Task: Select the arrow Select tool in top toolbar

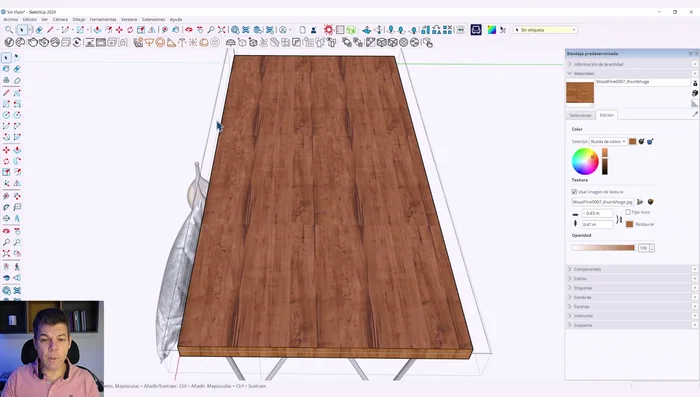Action: [21, 30]
